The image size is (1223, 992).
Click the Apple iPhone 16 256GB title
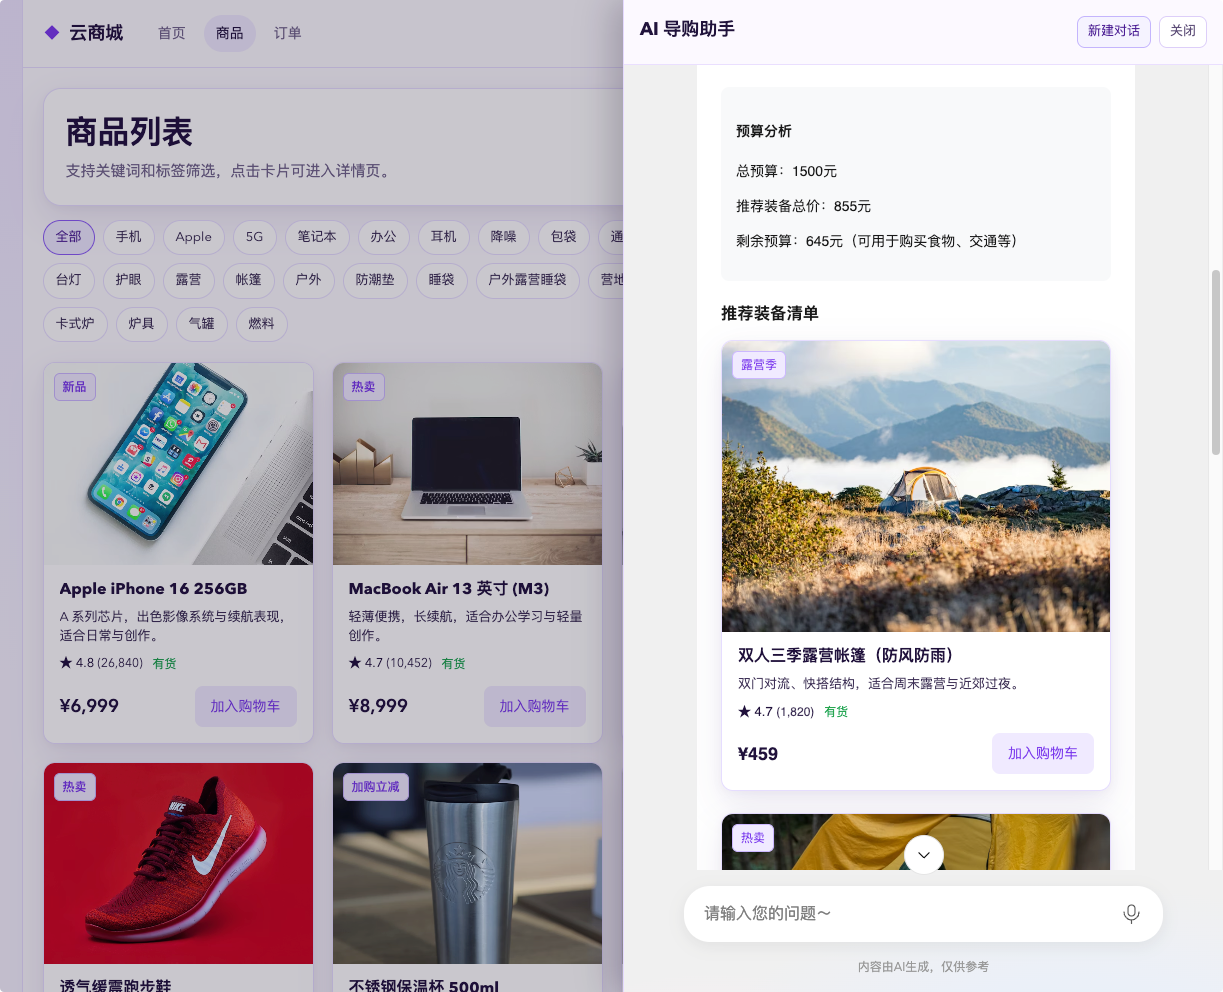tap(153, 589)
